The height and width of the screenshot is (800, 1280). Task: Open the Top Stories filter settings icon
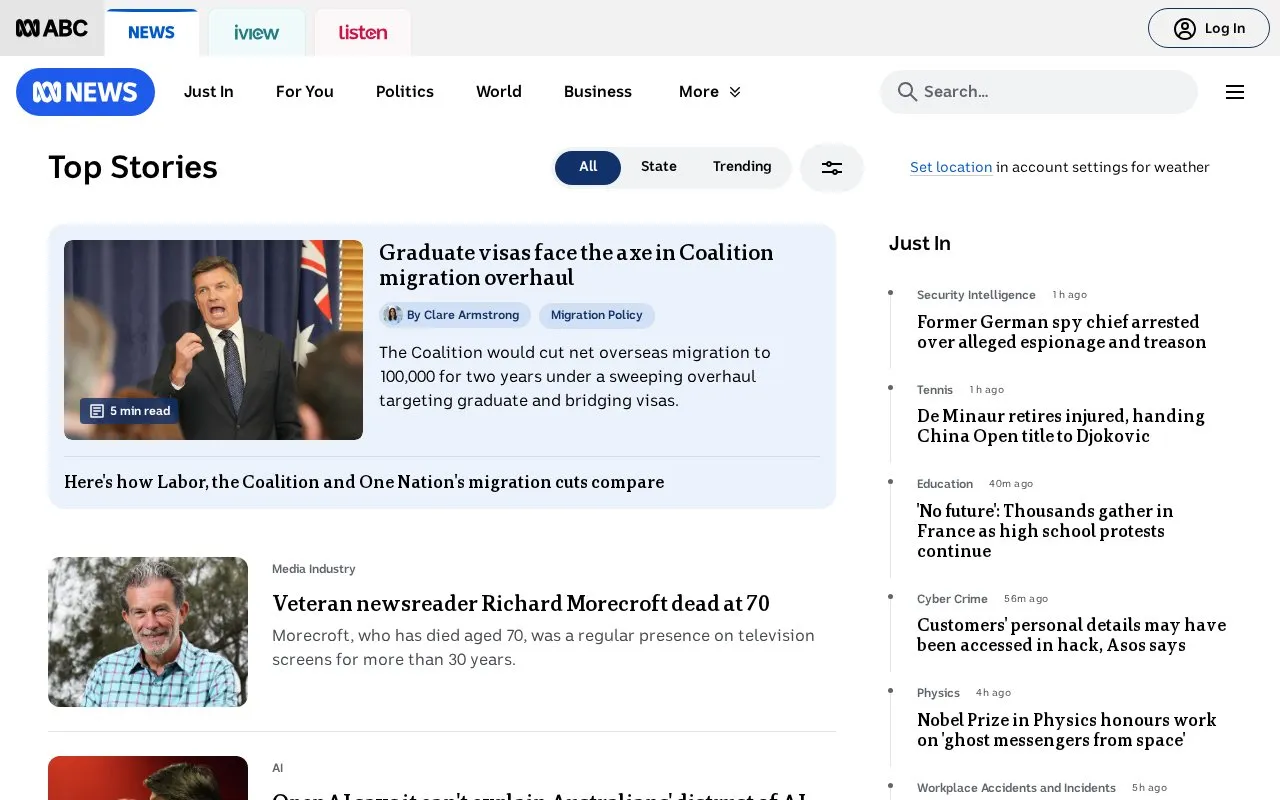point(832,168)
